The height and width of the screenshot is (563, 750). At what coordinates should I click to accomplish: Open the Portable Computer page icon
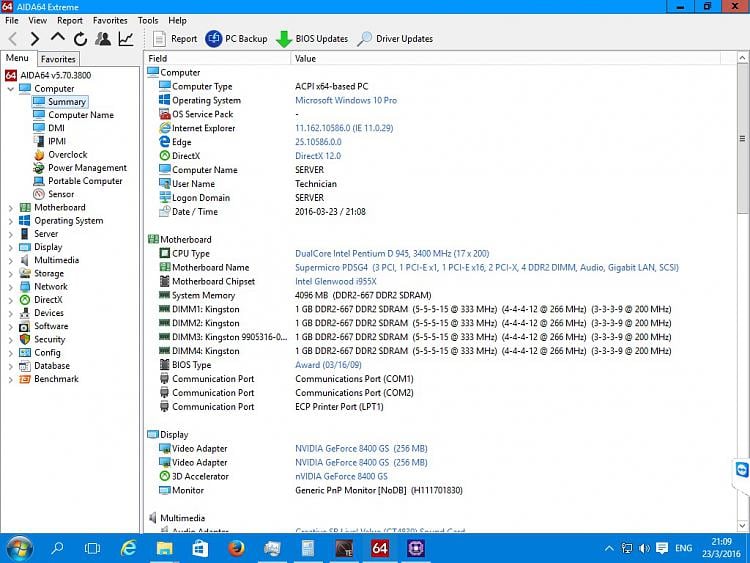[39, 181]
